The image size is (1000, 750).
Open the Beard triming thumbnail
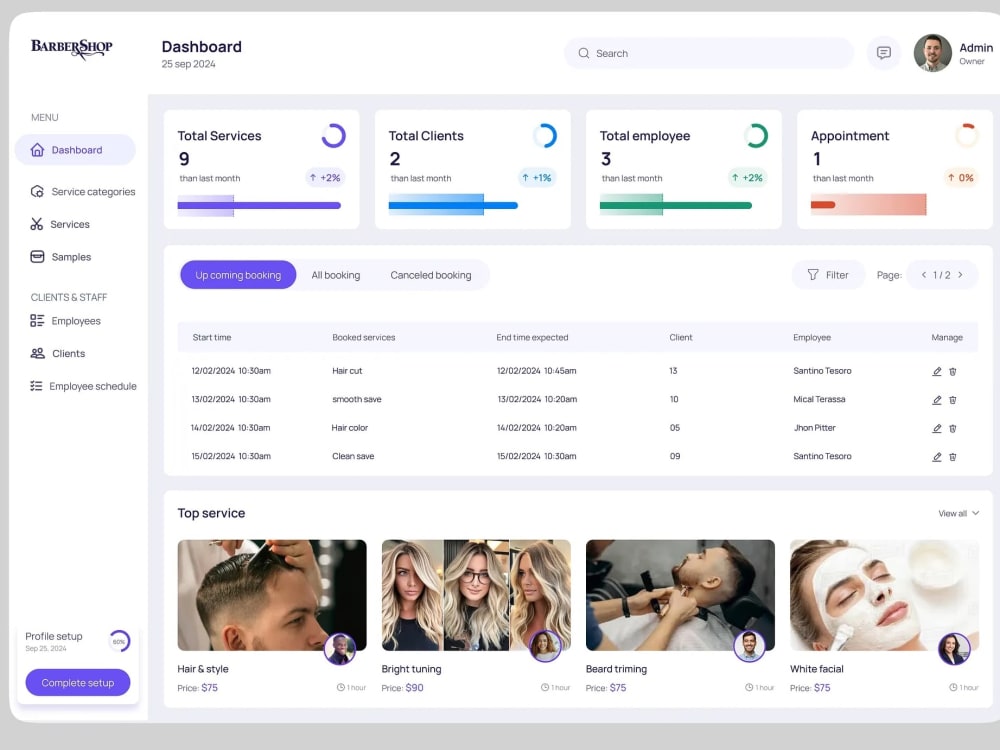[x=680, y=595]
